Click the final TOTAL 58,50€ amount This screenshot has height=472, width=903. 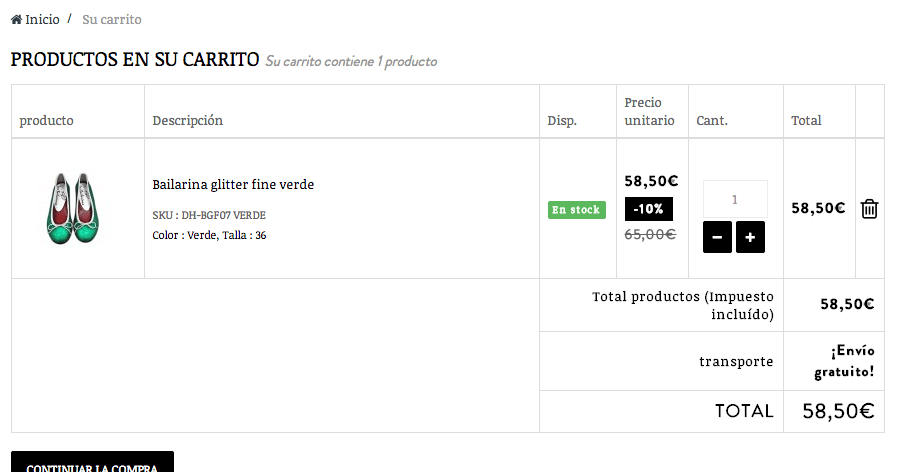[838, 411]
